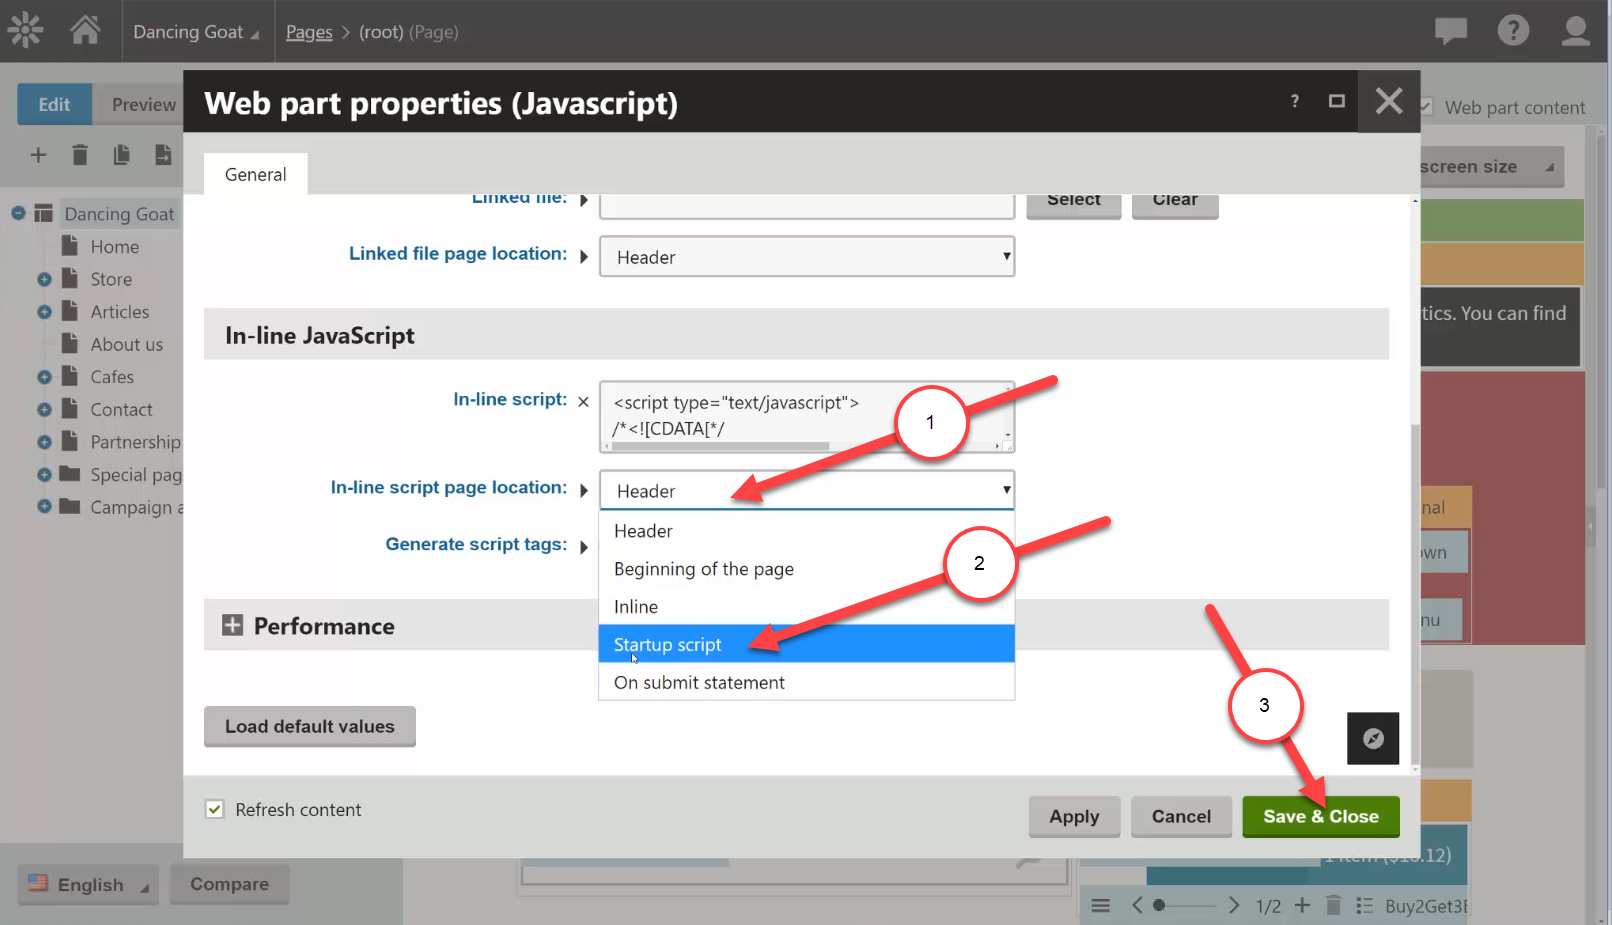Delete page with the trash bin icon

pos(80,155)
